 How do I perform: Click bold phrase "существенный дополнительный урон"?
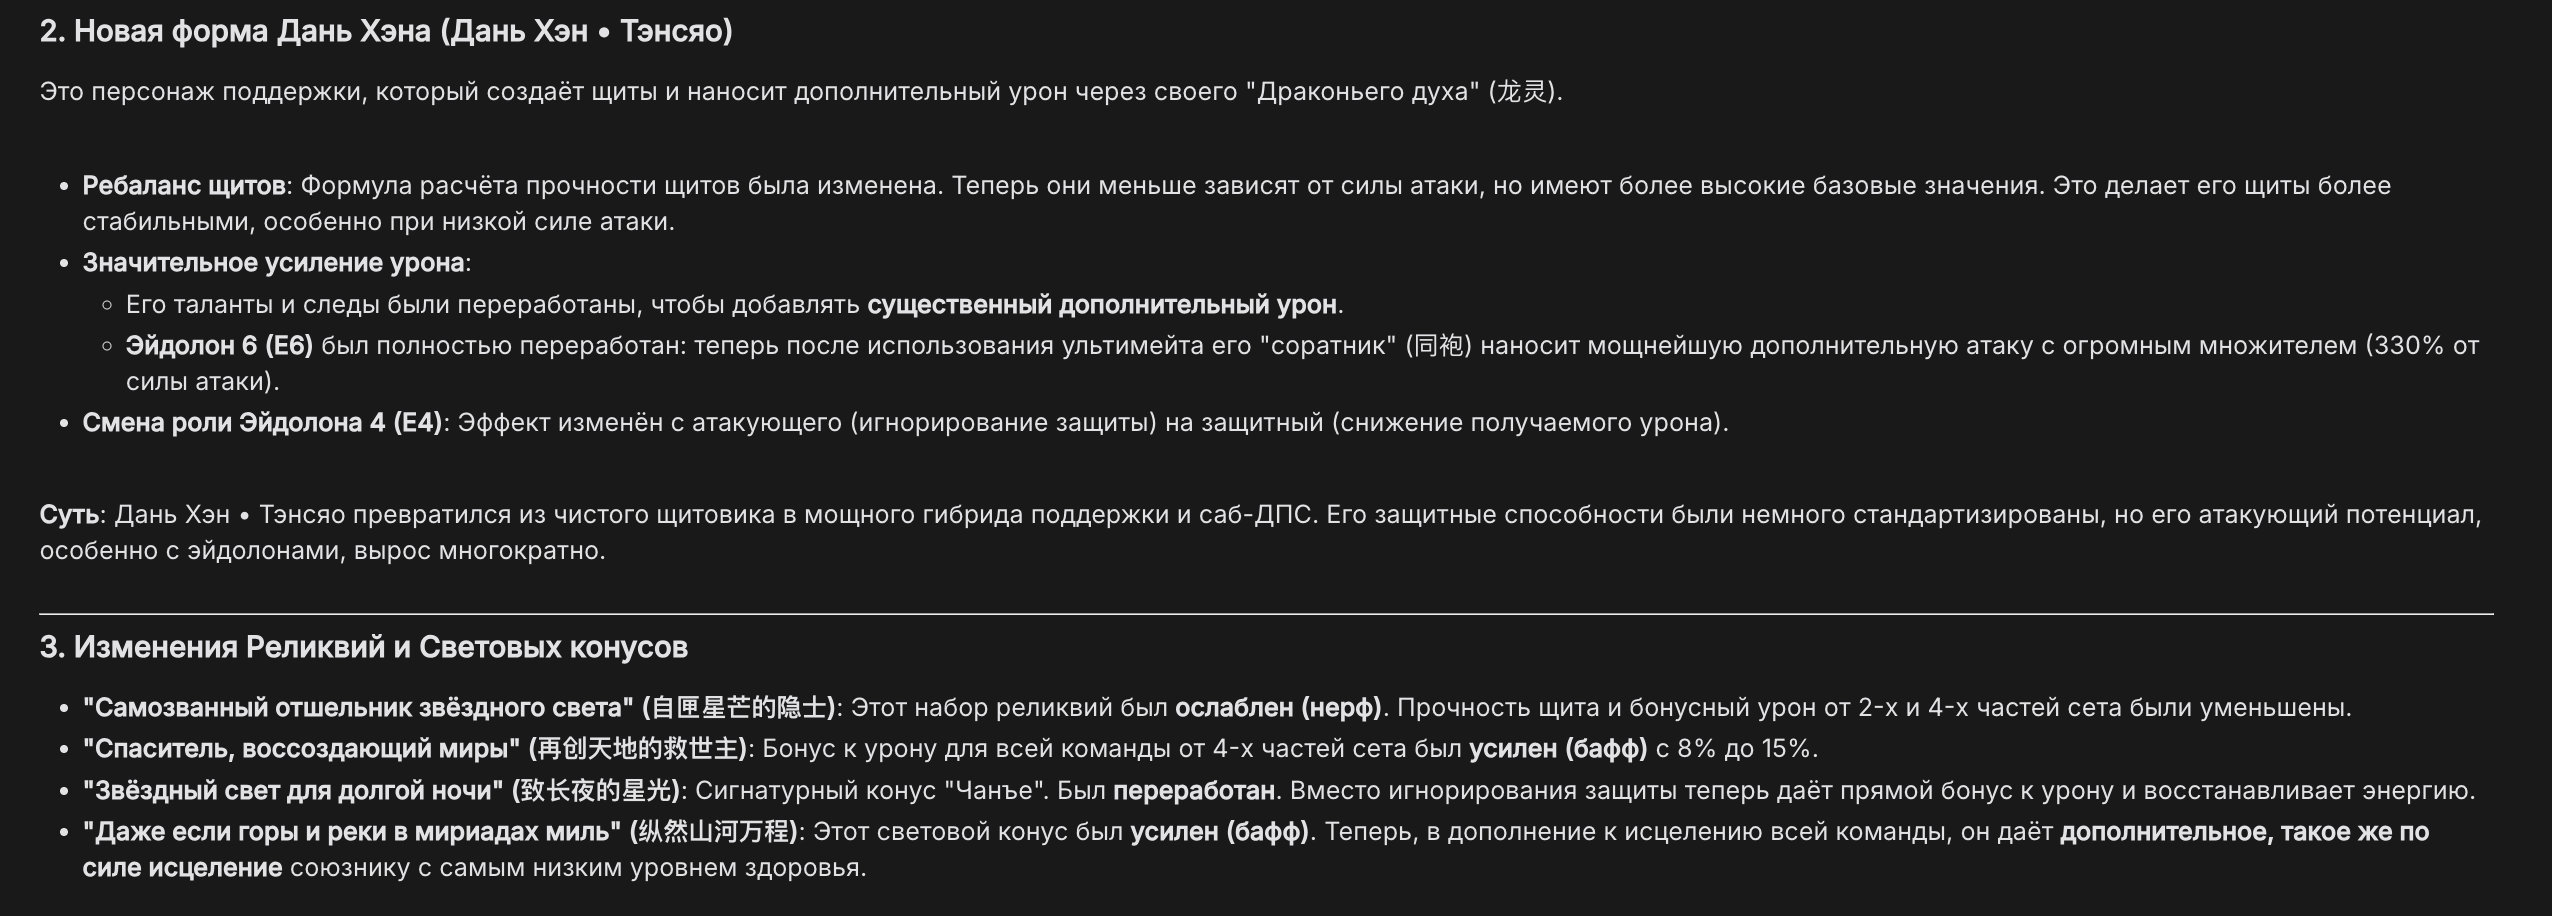[1102, 305]
